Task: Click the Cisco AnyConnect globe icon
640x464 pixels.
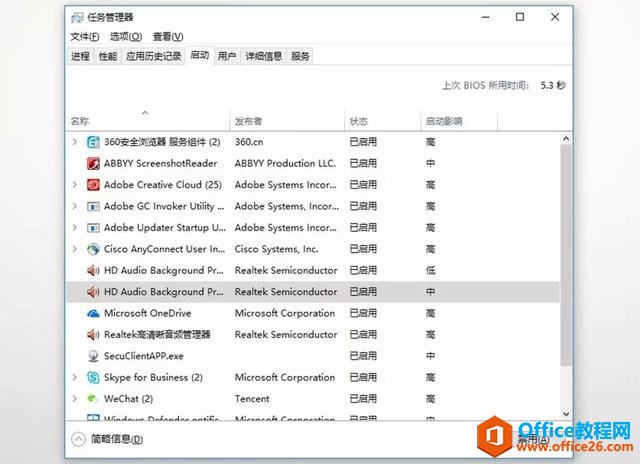Action: [93, 249]
